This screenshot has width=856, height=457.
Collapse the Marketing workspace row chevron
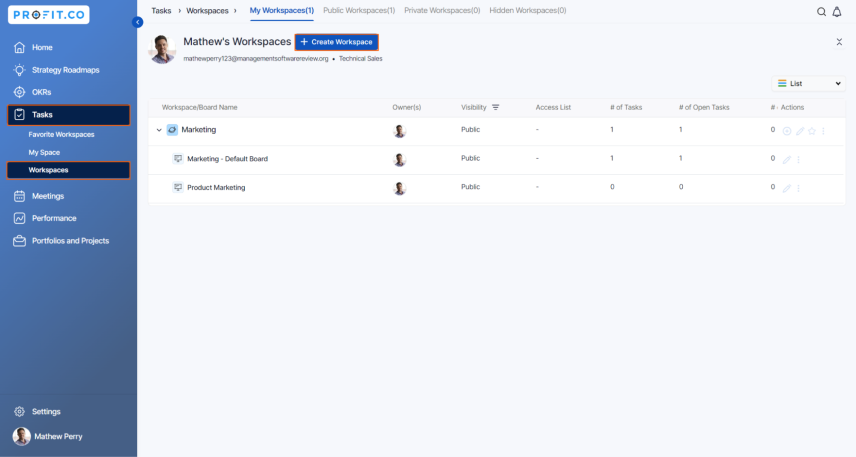tap(159, 130)
